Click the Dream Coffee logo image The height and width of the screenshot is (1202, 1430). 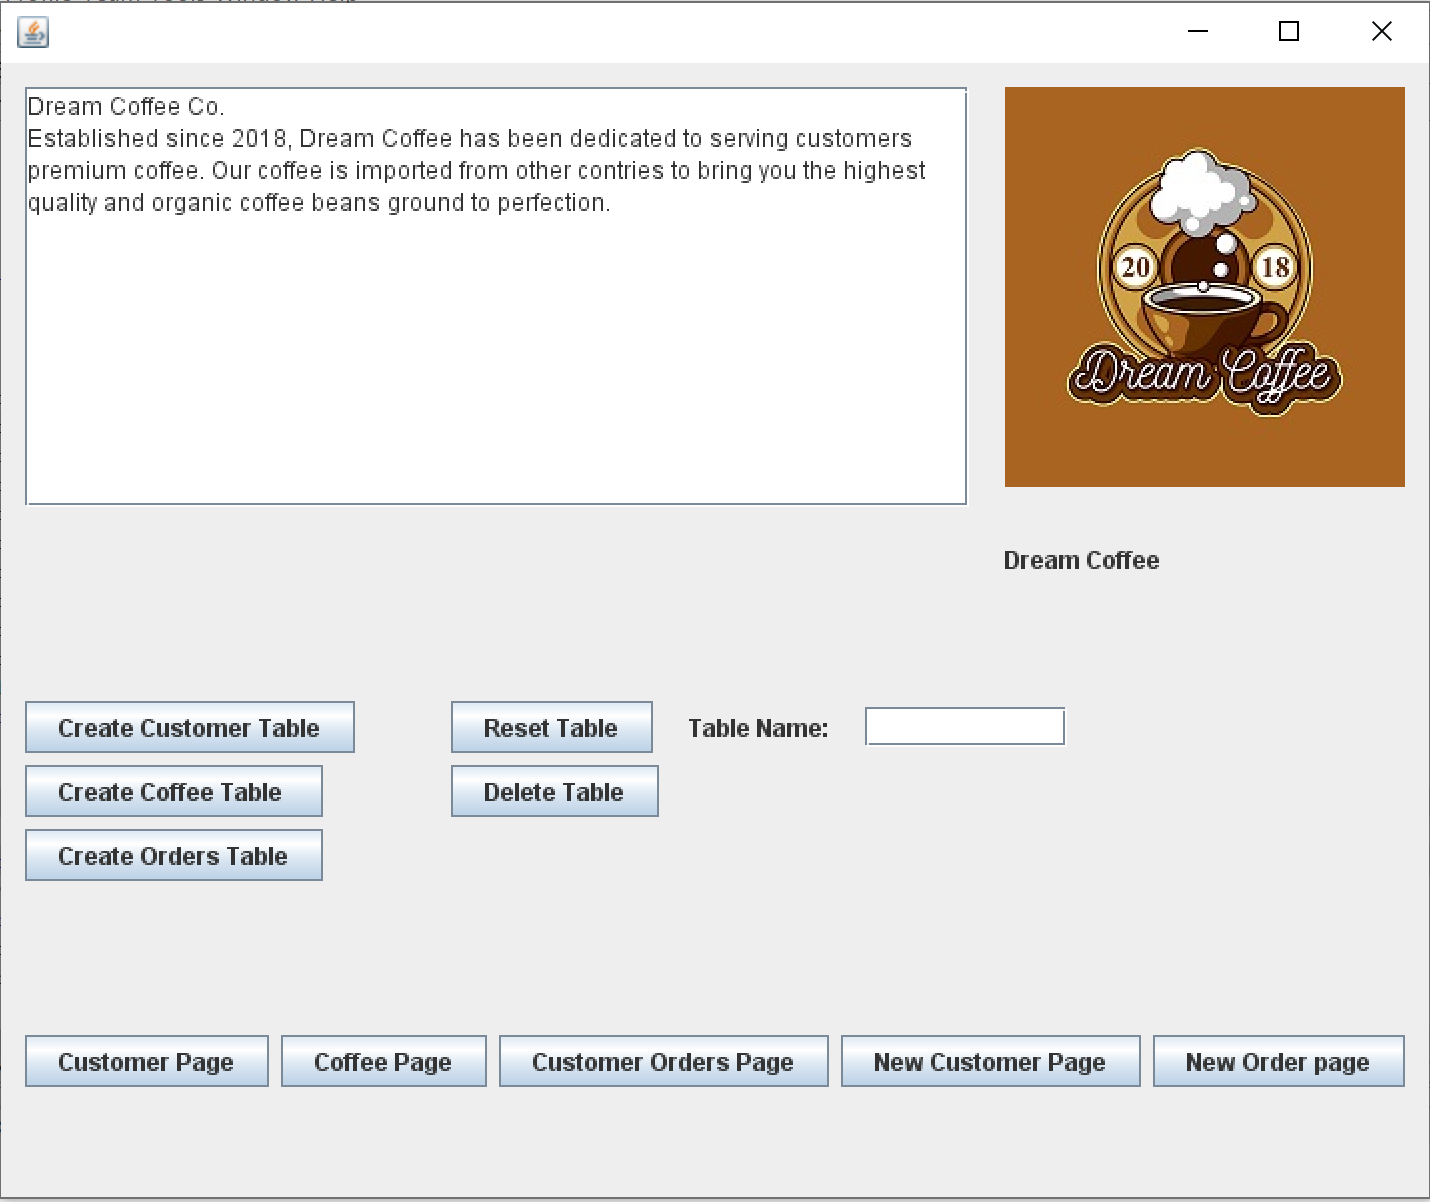[x=1204, y=287]
